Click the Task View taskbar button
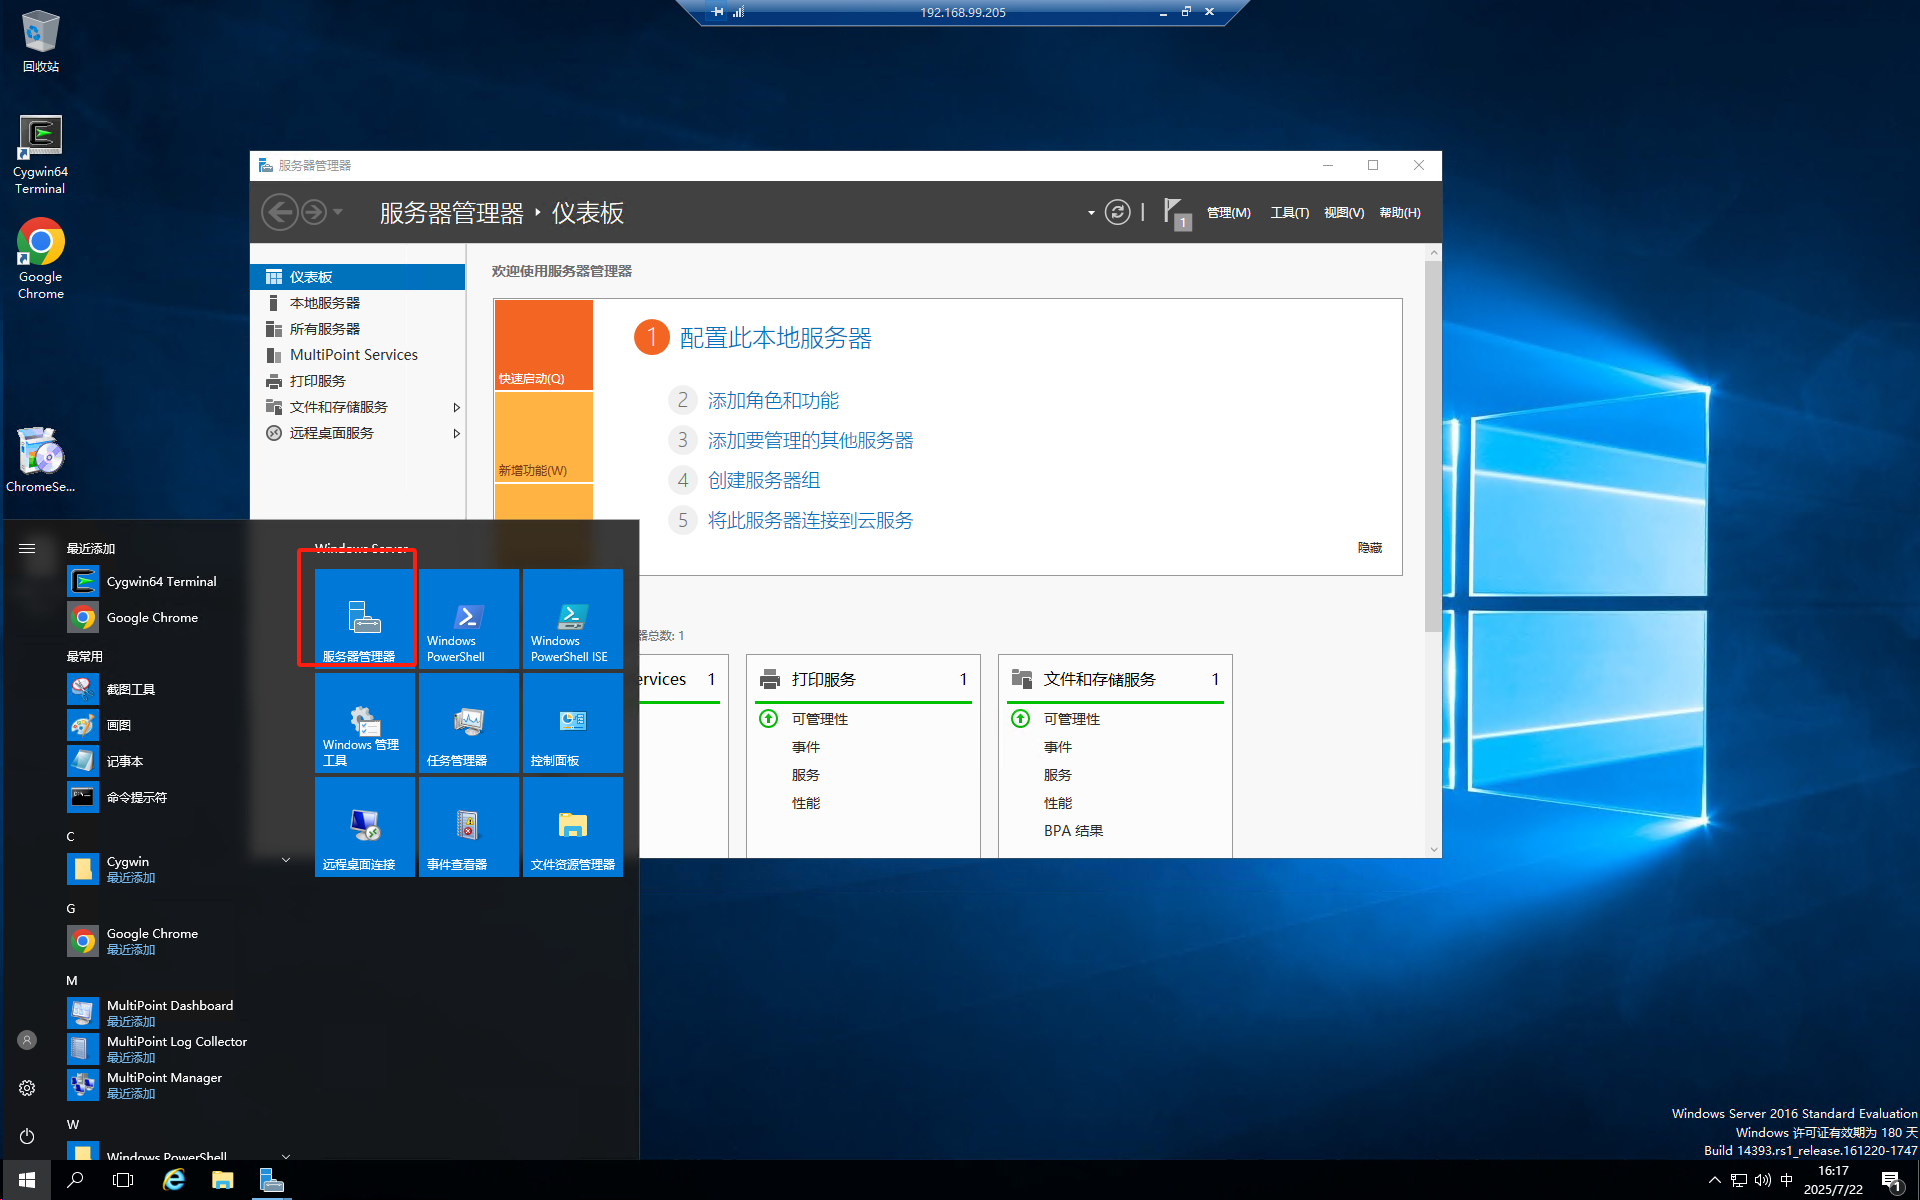This screenshot has width=1920, height=1200. (x=123, y=1180)
